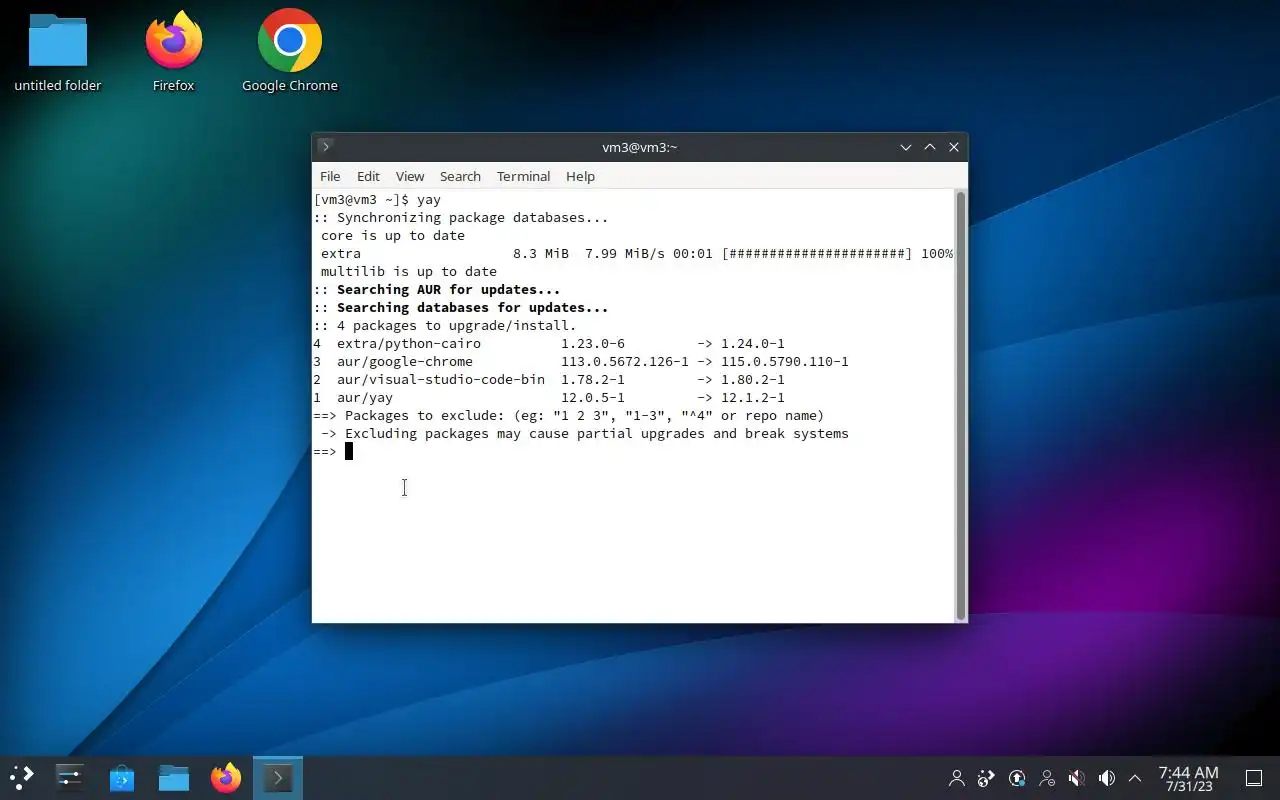This screenshot has height=800, width=1280.
Task: Select the terminal task in taskbar
Action: tap(278, 777)
